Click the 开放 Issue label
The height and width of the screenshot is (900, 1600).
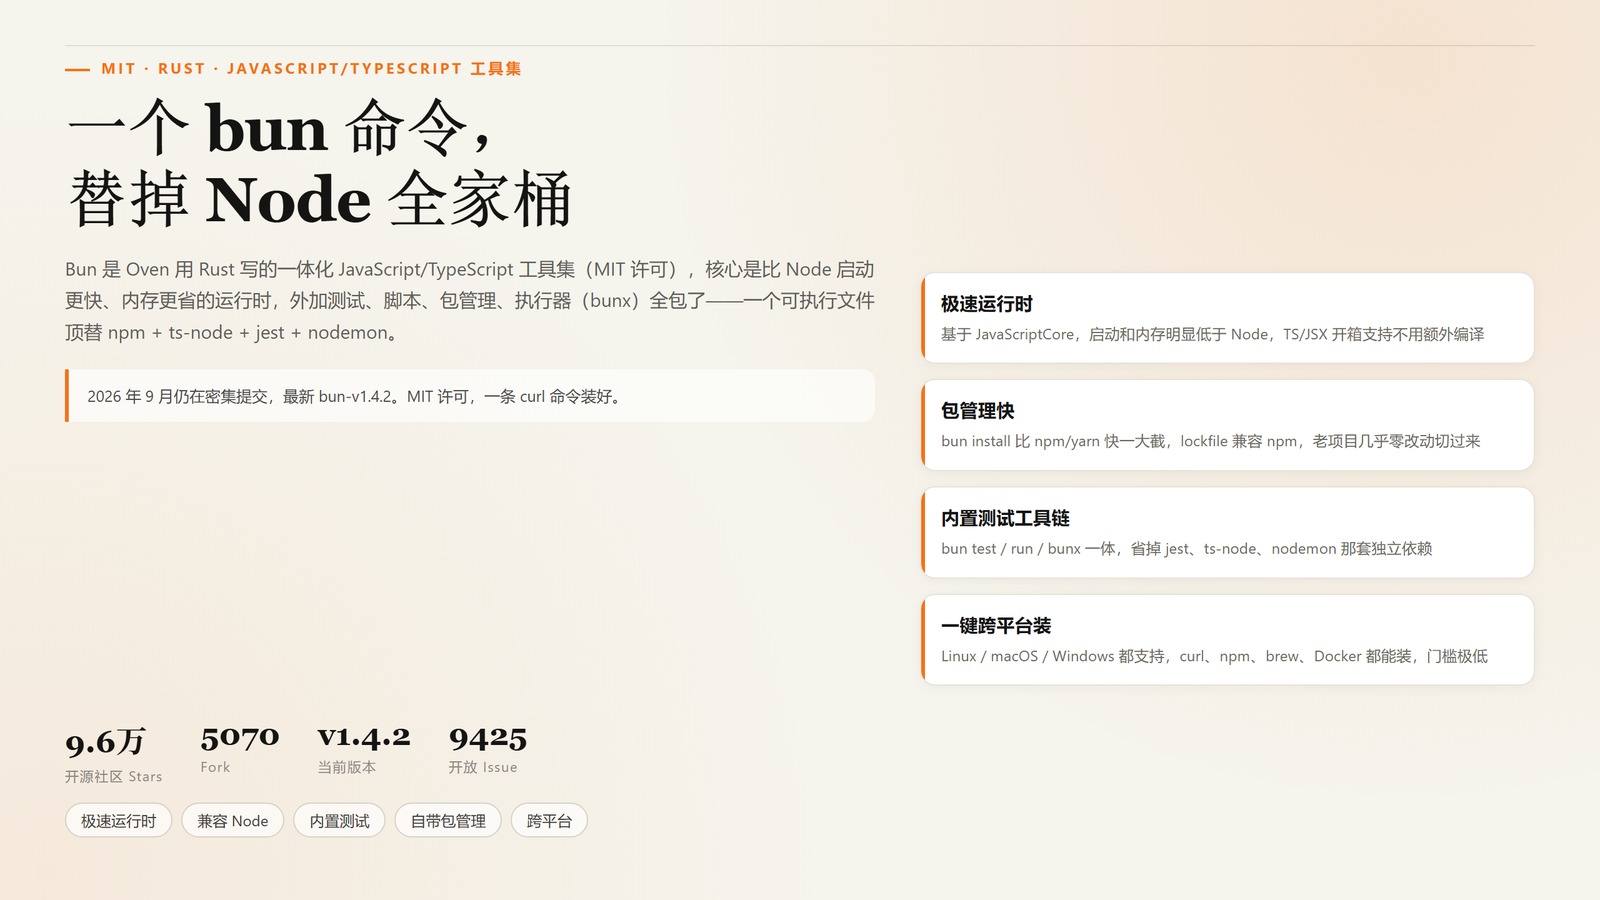point(483,767)
